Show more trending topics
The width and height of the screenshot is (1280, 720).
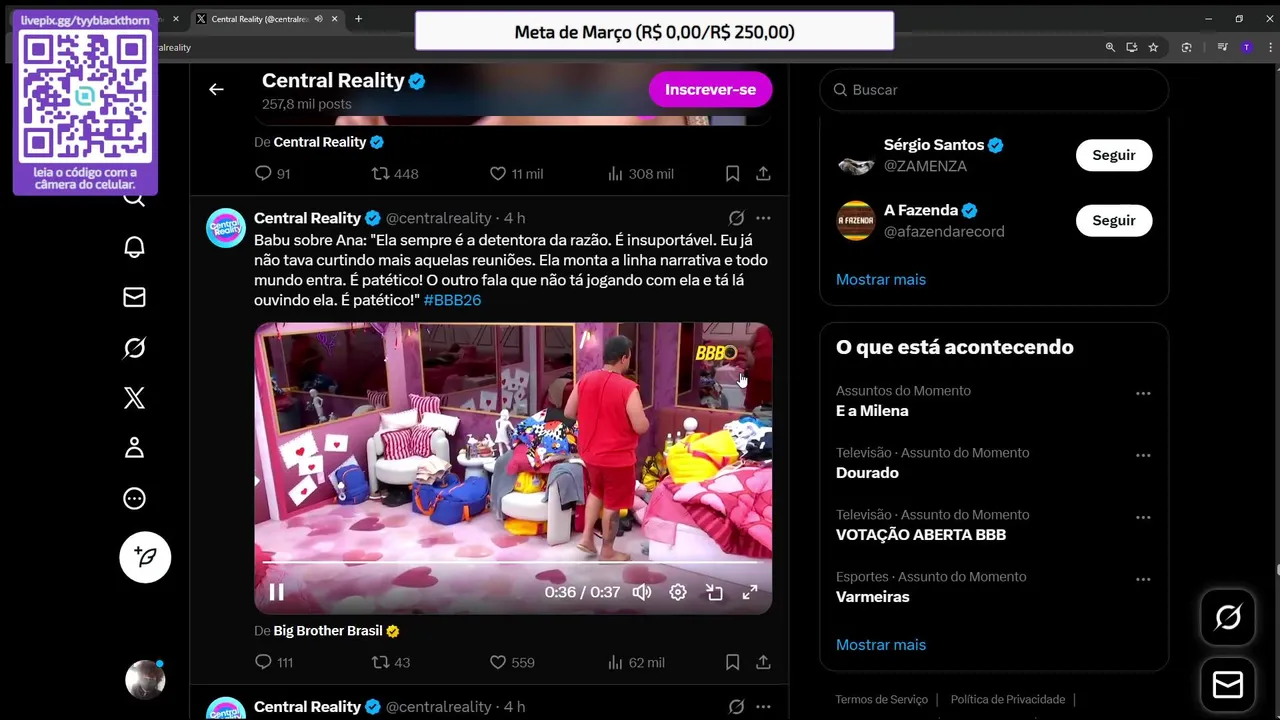881,645
